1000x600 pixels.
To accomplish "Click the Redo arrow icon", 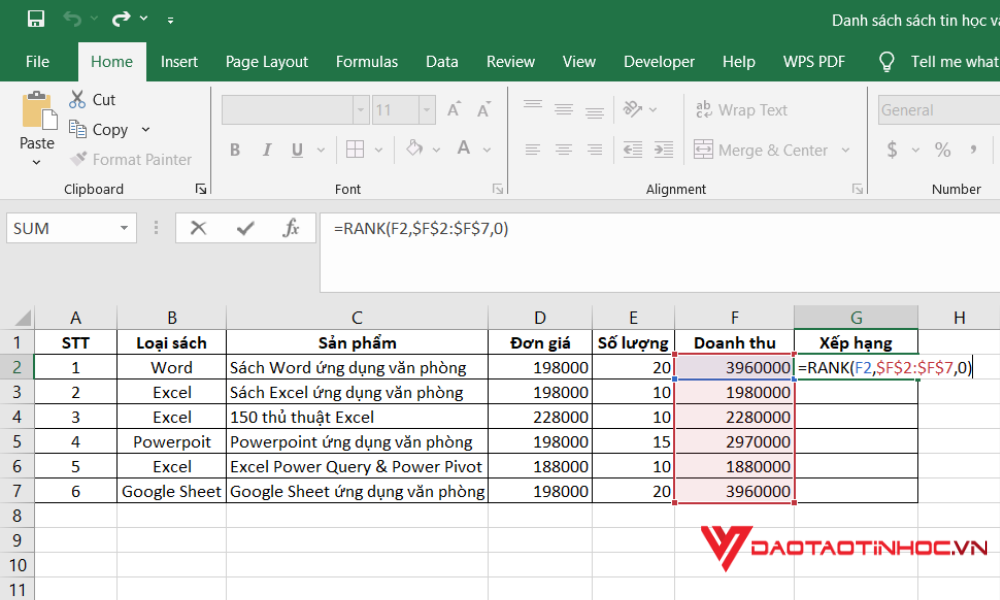I will point(121,19).
